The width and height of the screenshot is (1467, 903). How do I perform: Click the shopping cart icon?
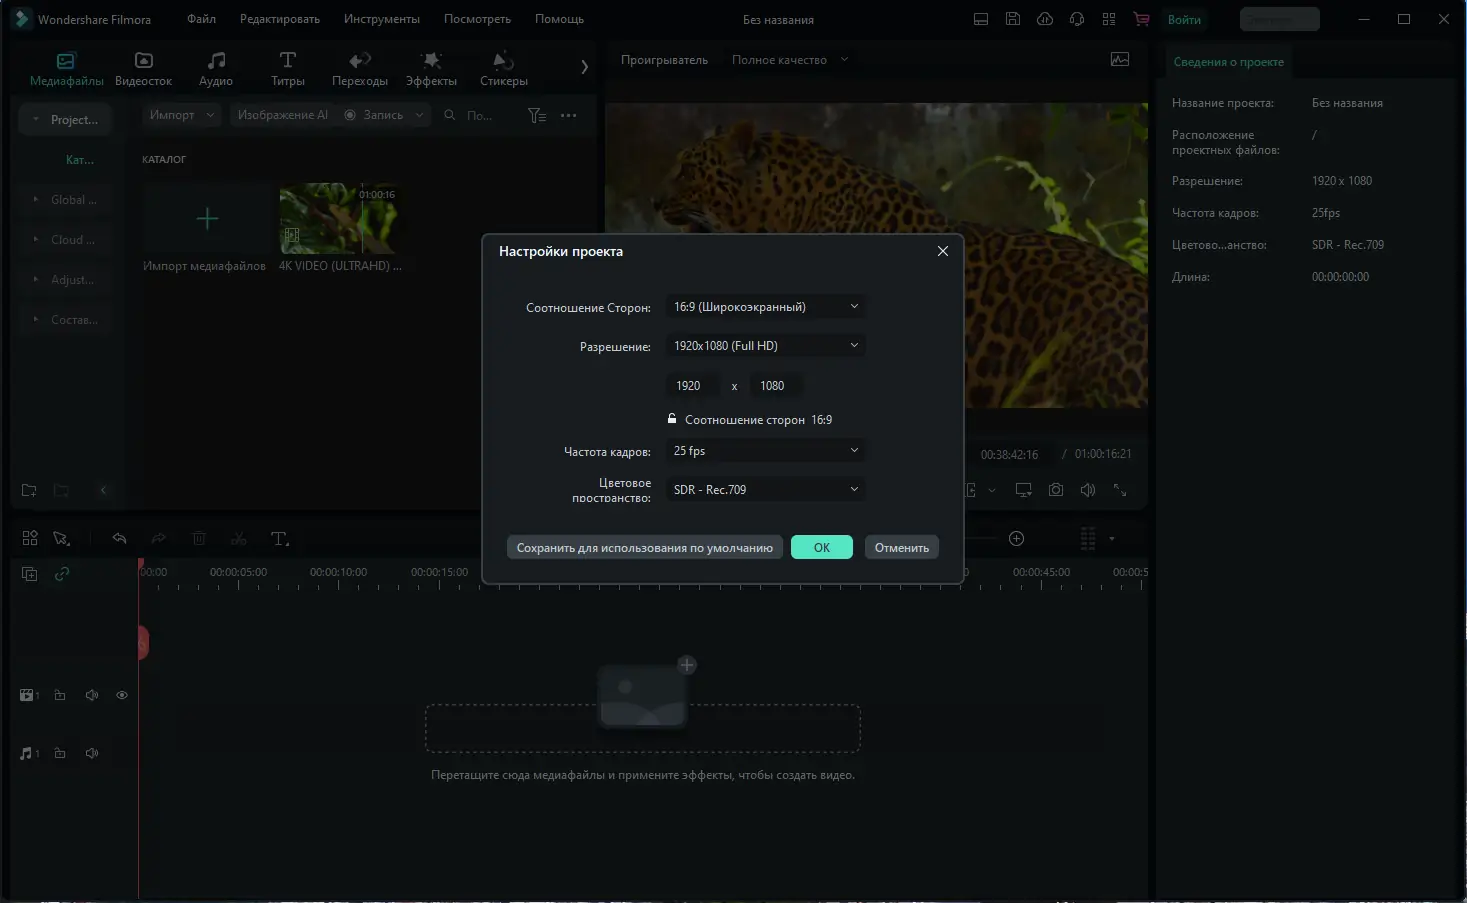click(x=1141, y=19)
